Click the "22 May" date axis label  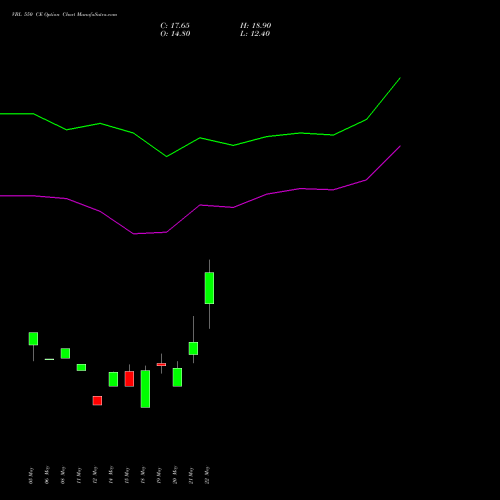tap(207, 475)
